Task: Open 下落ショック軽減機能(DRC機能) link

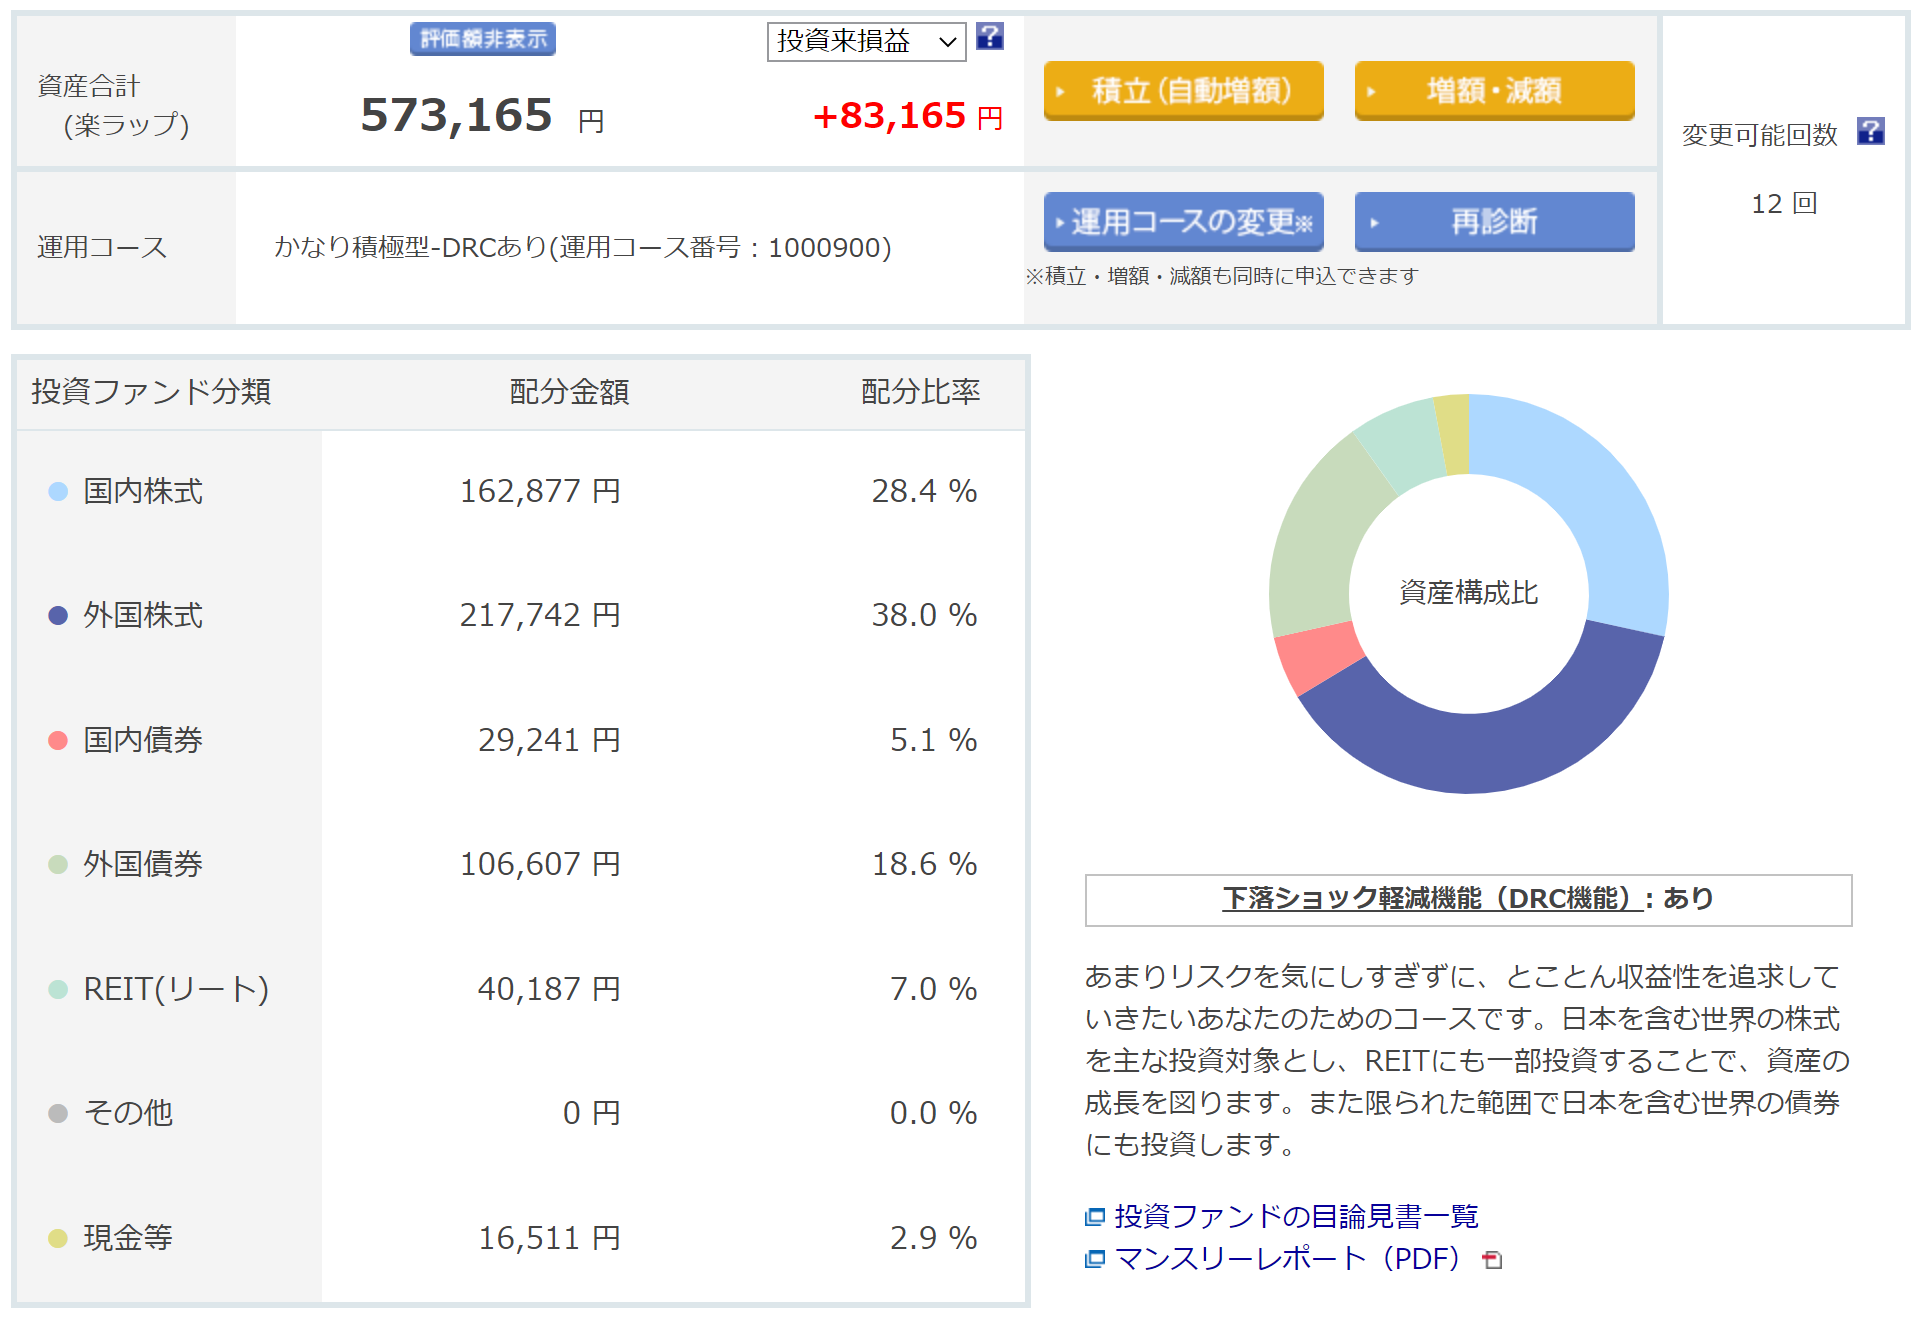Action: tap(1431, 899)
